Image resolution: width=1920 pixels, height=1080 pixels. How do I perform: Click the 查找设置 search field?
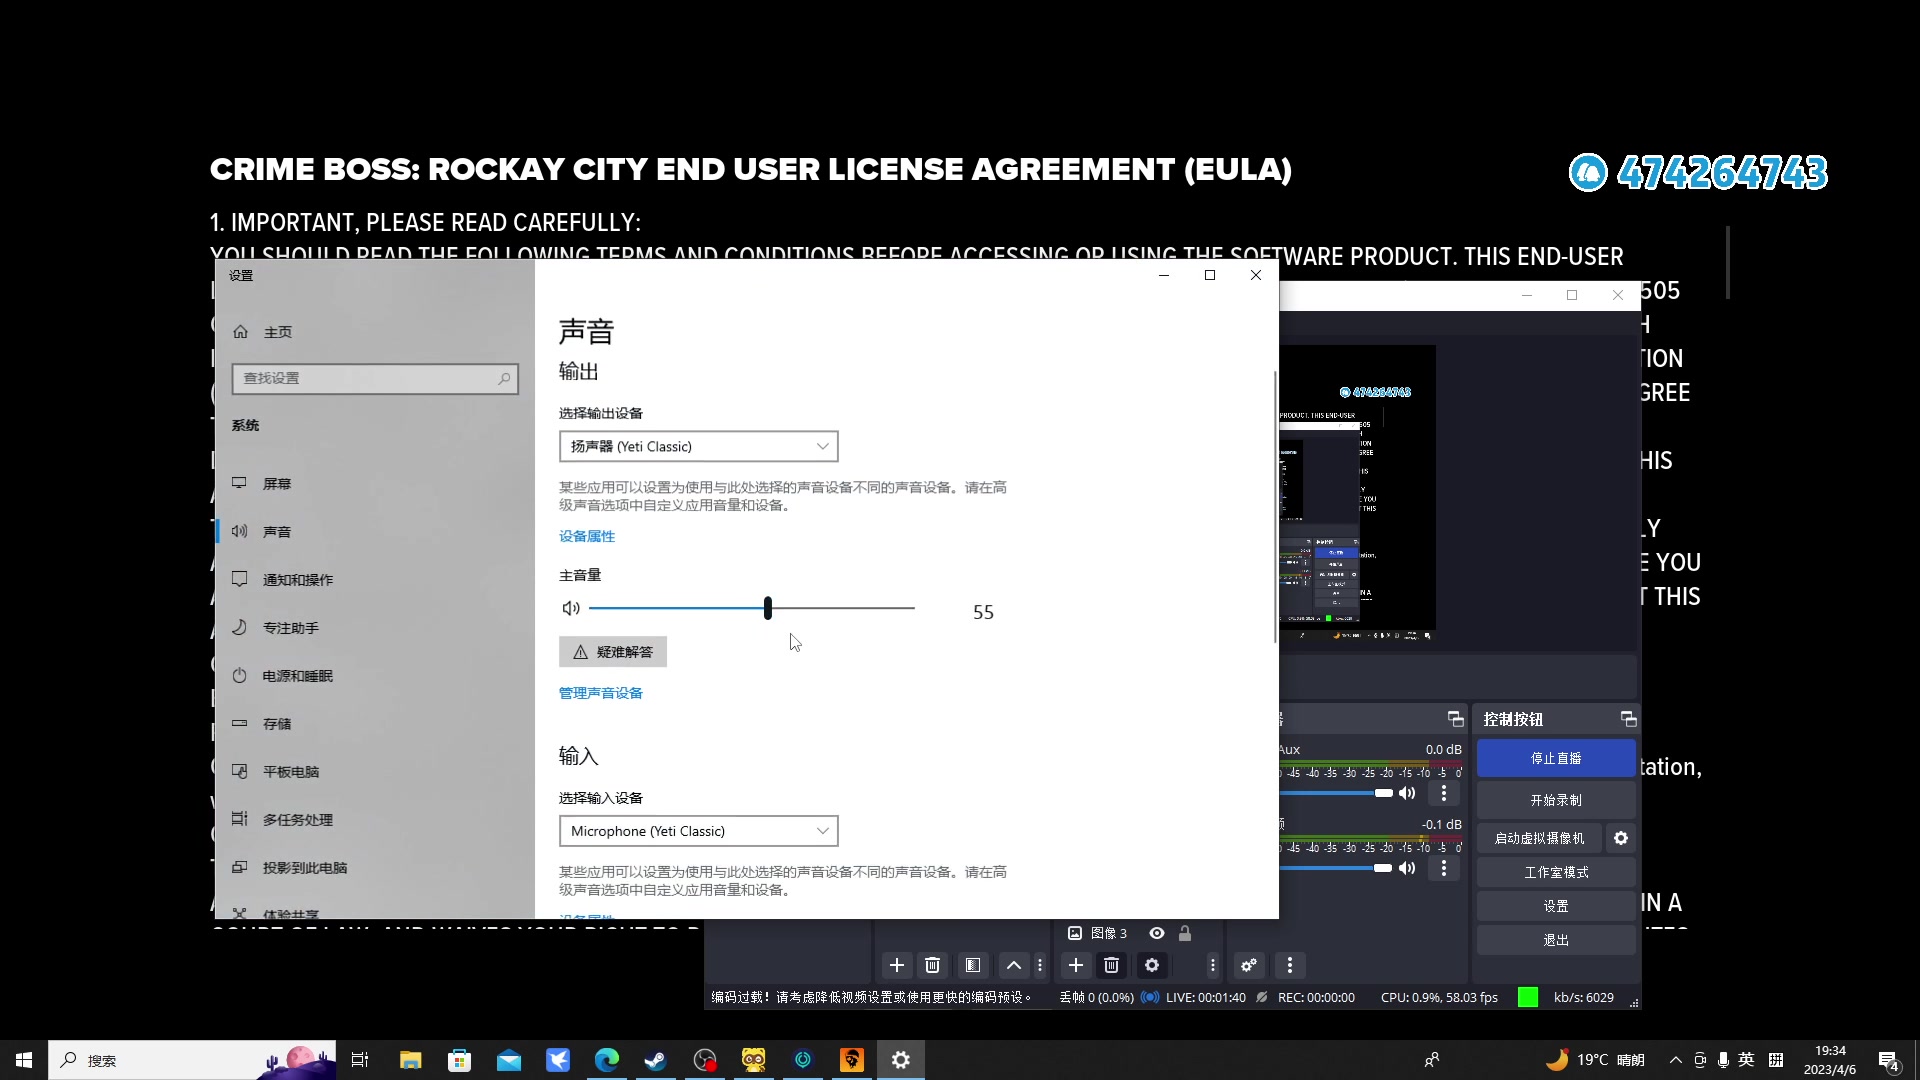tap(375, 378)
